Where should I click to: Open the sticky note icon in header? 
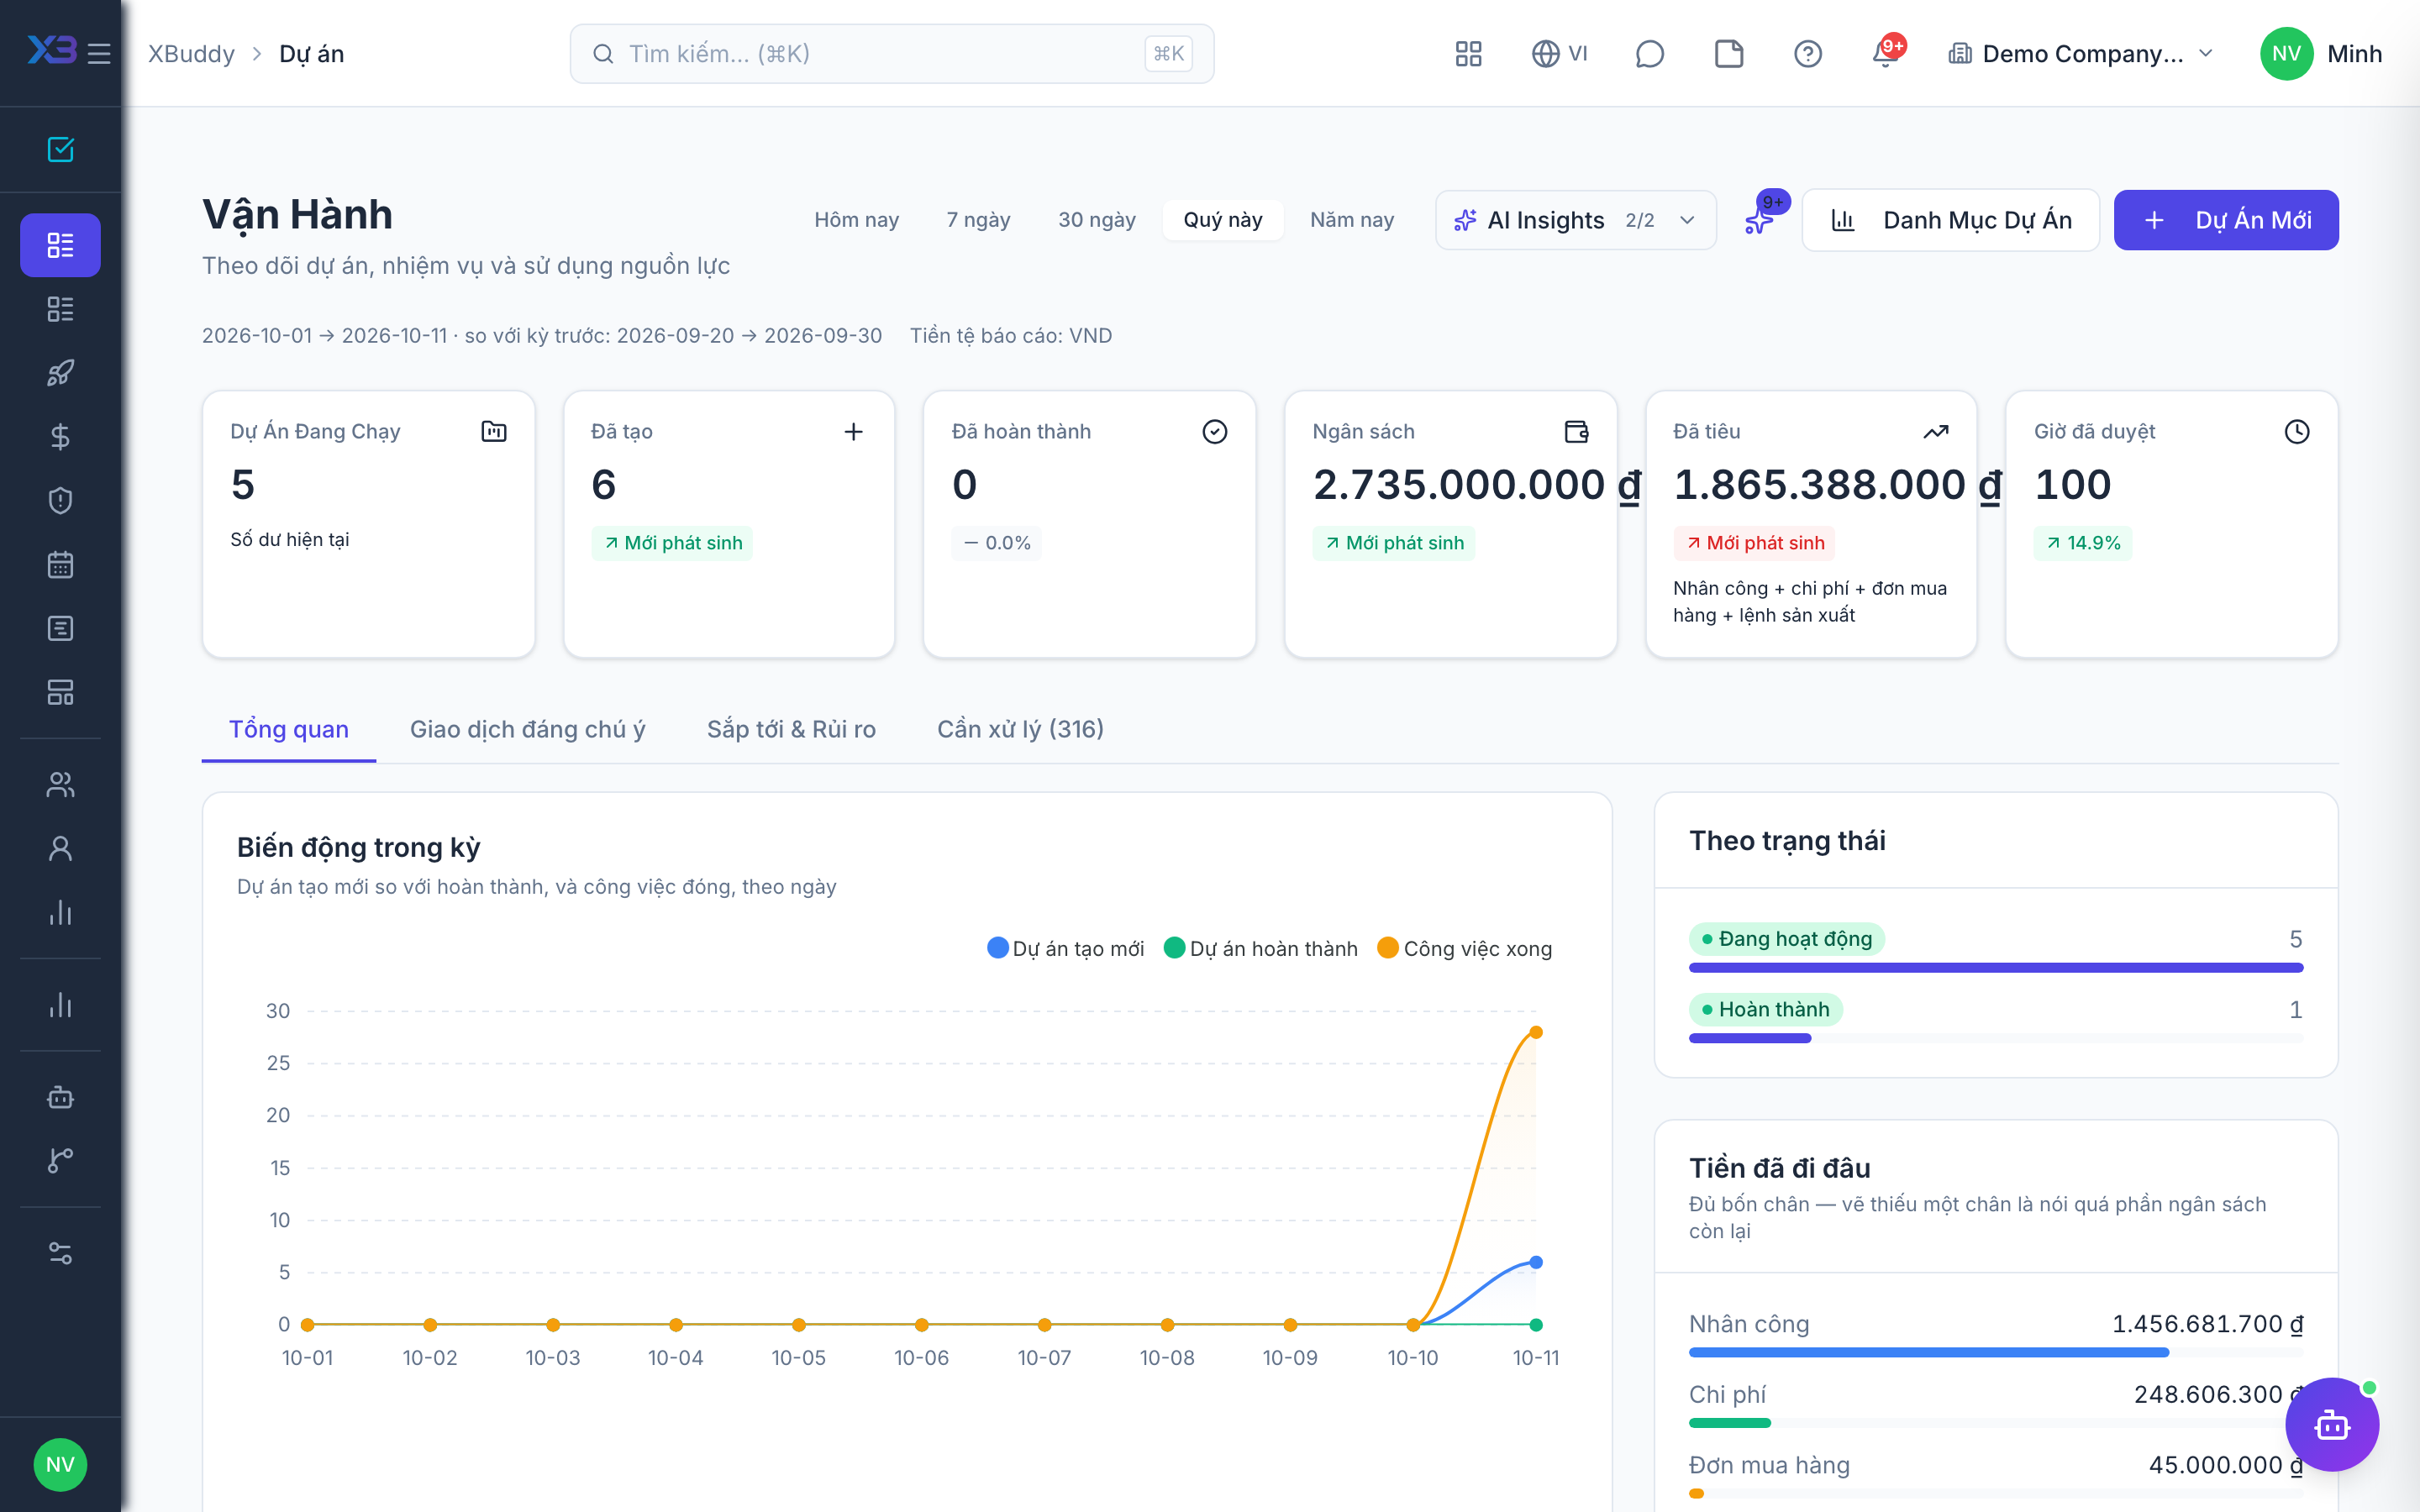pos(1729,53)
